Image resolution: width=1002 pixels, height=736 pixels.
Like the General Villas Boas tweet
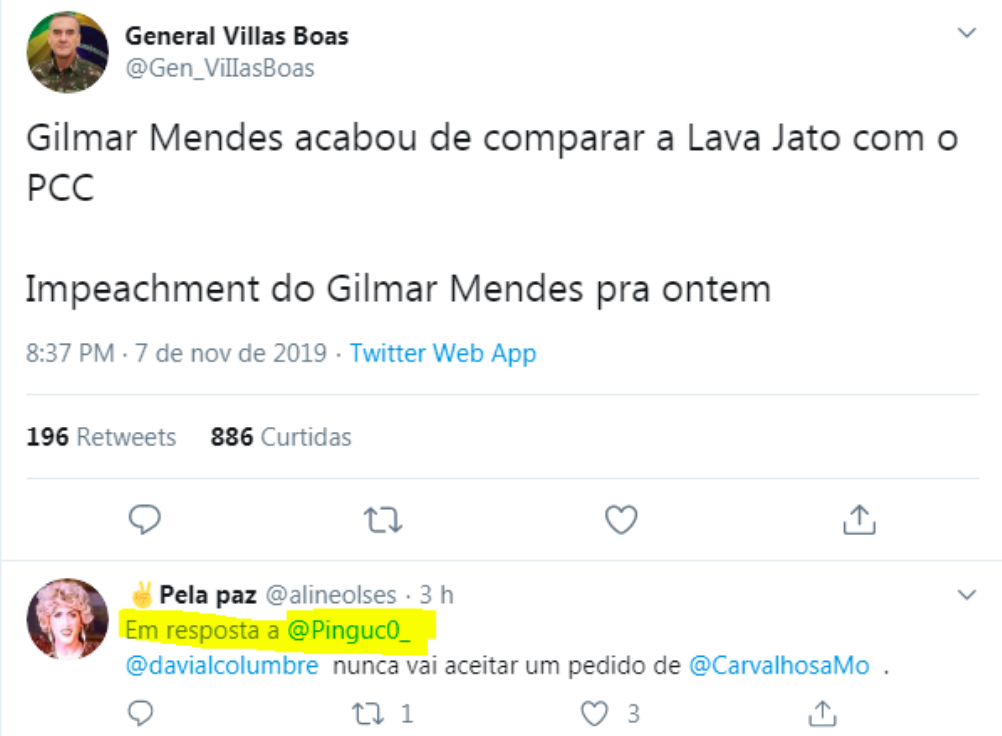point(621,518)
